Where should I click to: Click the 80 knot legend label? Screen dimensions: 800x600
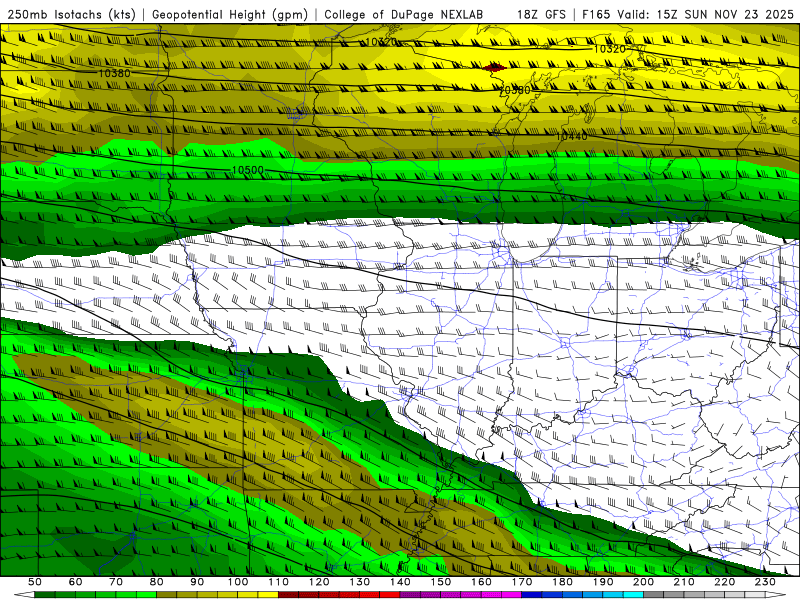pyautogui.click(x=157, y=582)
